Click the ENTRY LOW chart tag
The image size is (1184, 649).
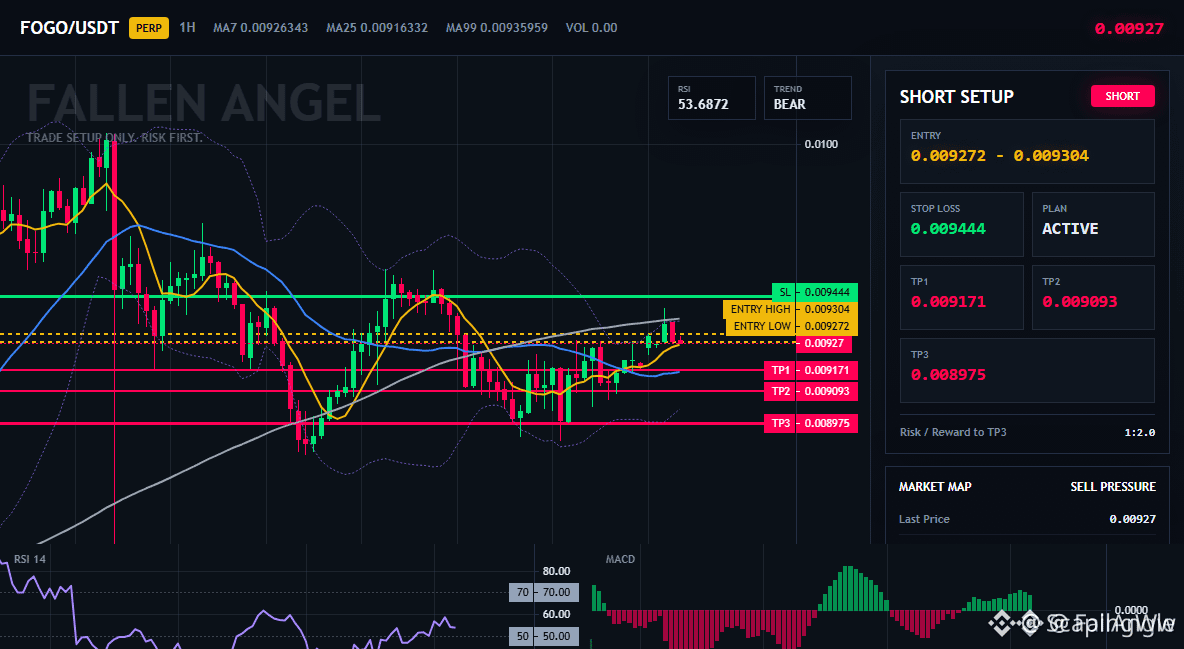pyautogui.click(x=792, y=326)
